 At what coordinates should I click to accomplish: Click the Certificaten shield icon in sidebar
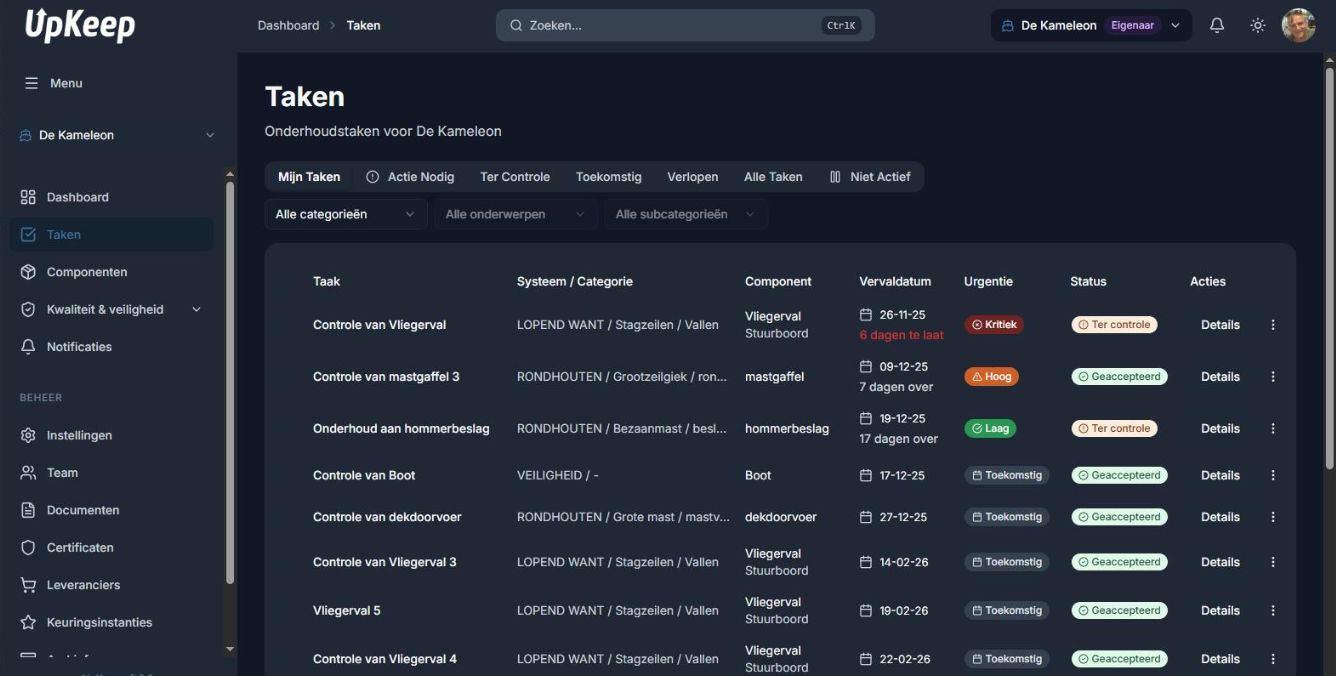[30, 547]
